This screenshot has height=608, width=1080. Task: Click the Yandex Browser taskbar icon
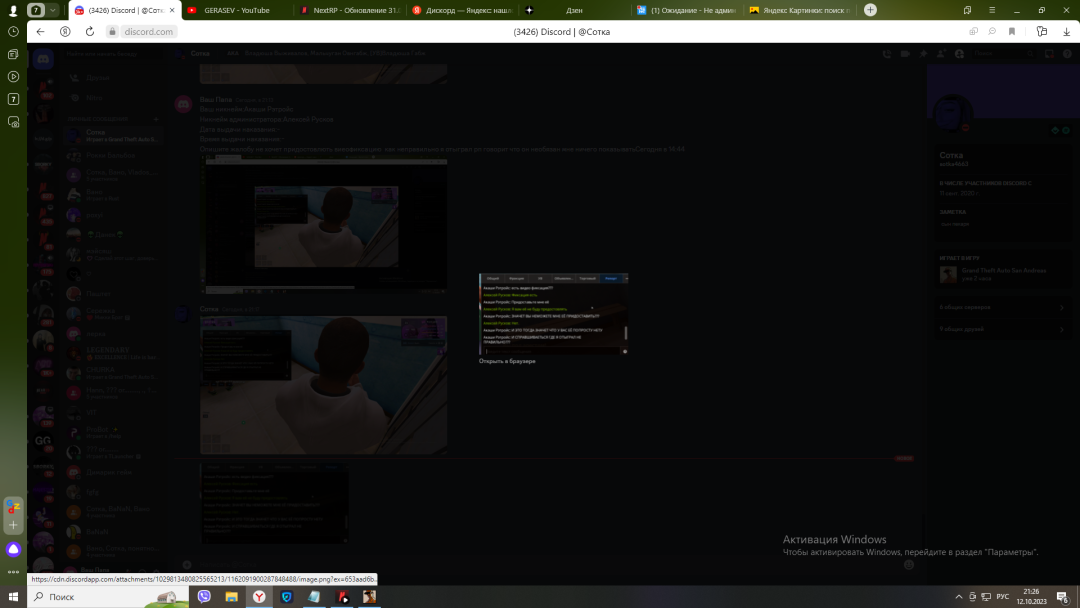[259, 597]
